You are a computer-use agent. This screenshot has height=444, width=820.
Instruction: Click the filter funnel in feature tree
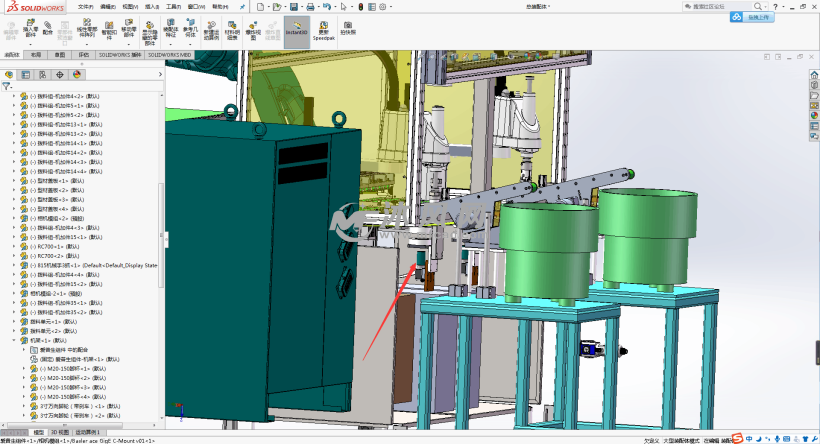coord(7,86)
